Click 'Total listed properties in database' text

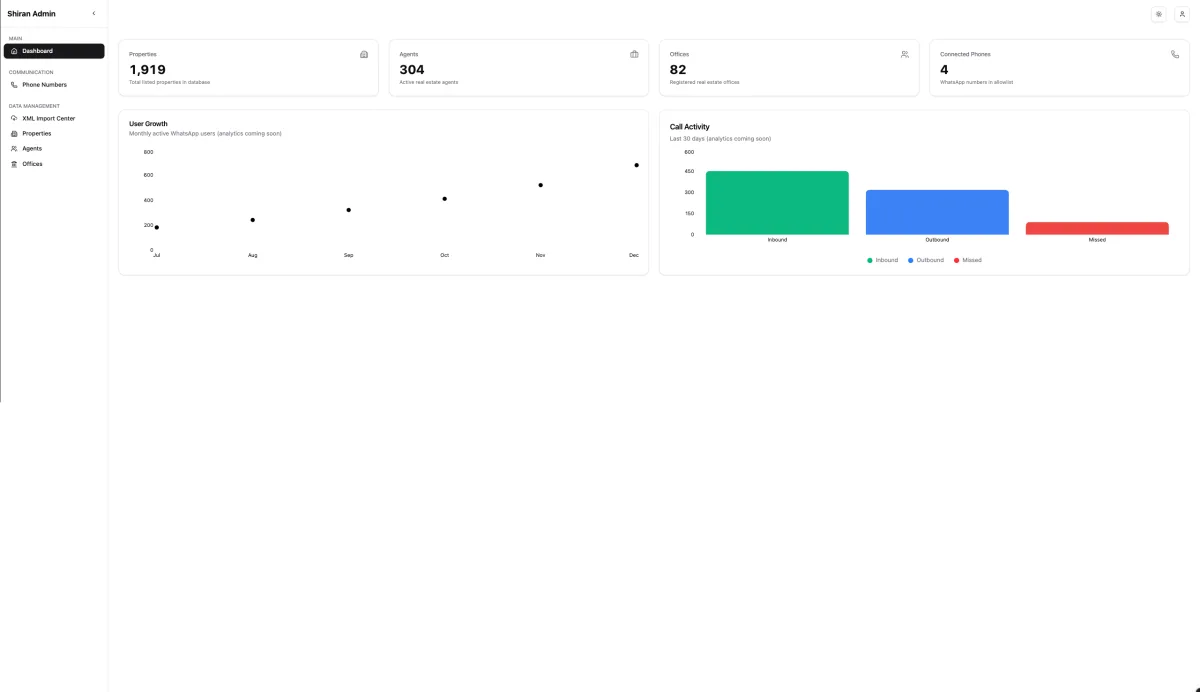tap(170, 82)
